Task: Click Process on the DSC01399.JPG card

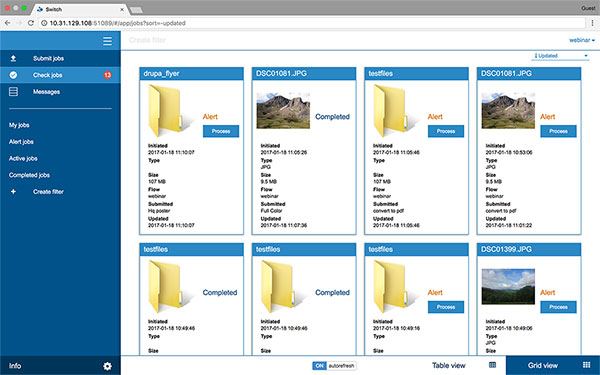Action: point(558,307)
